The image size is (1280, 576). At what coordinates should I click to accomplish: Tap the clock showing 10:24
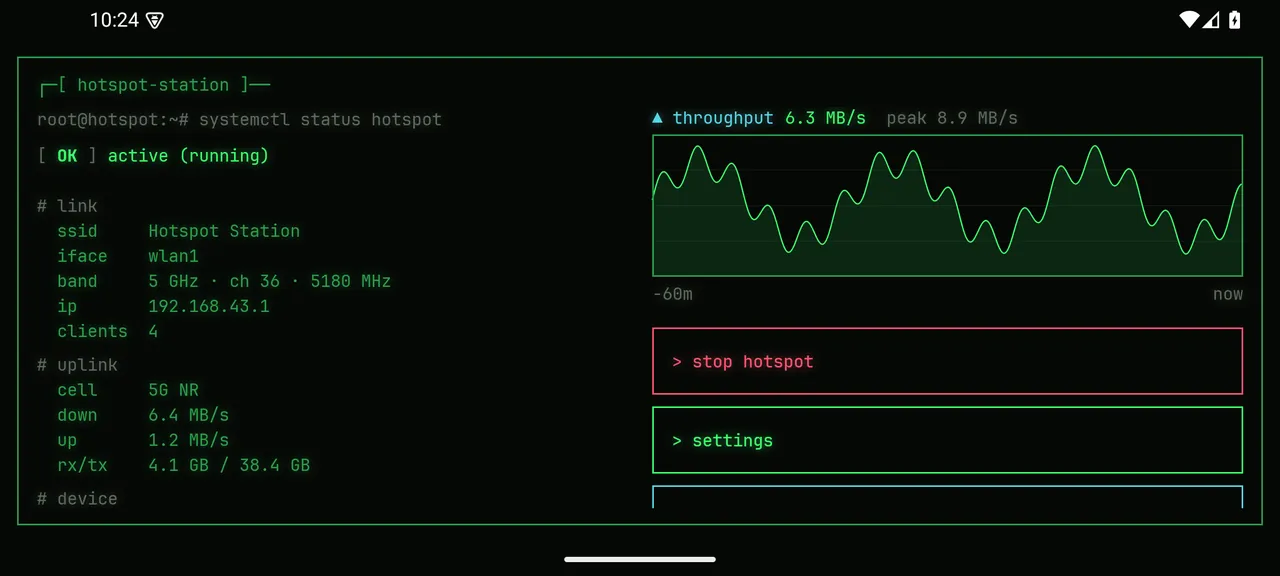pos(114,20)
